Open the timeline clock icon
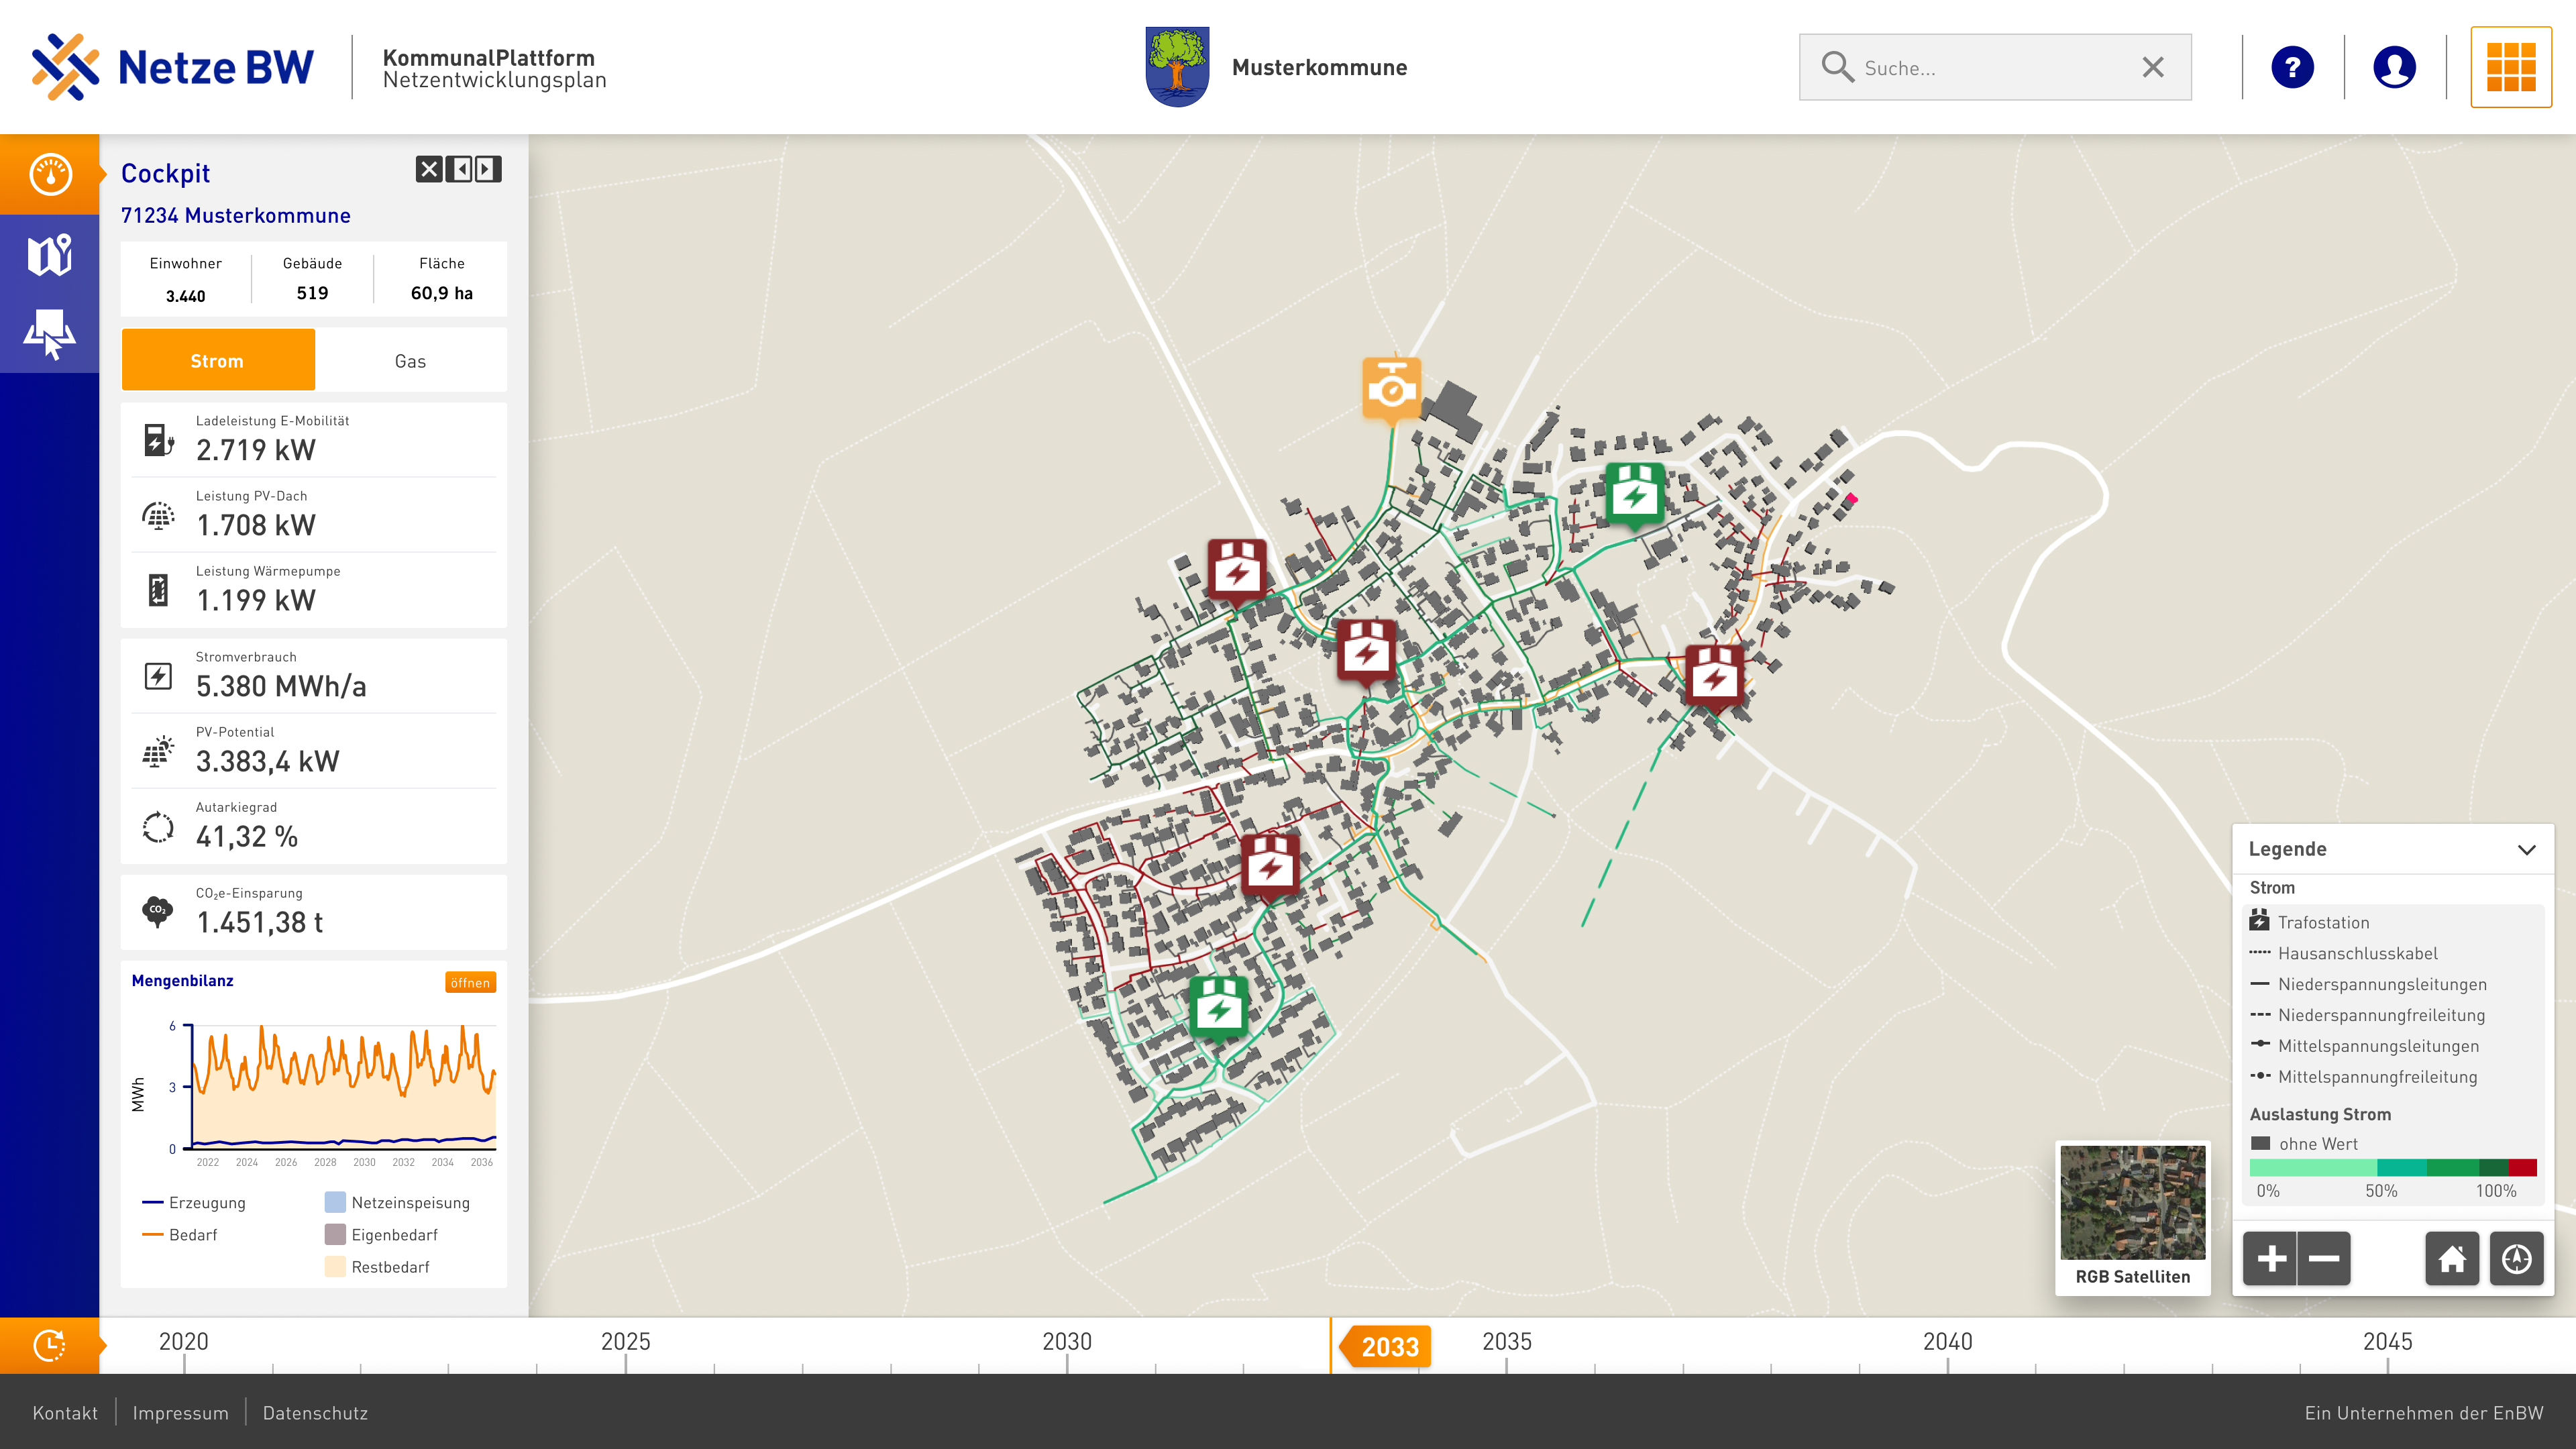Screen dimensions: 2576x1449 [50, 1345]
